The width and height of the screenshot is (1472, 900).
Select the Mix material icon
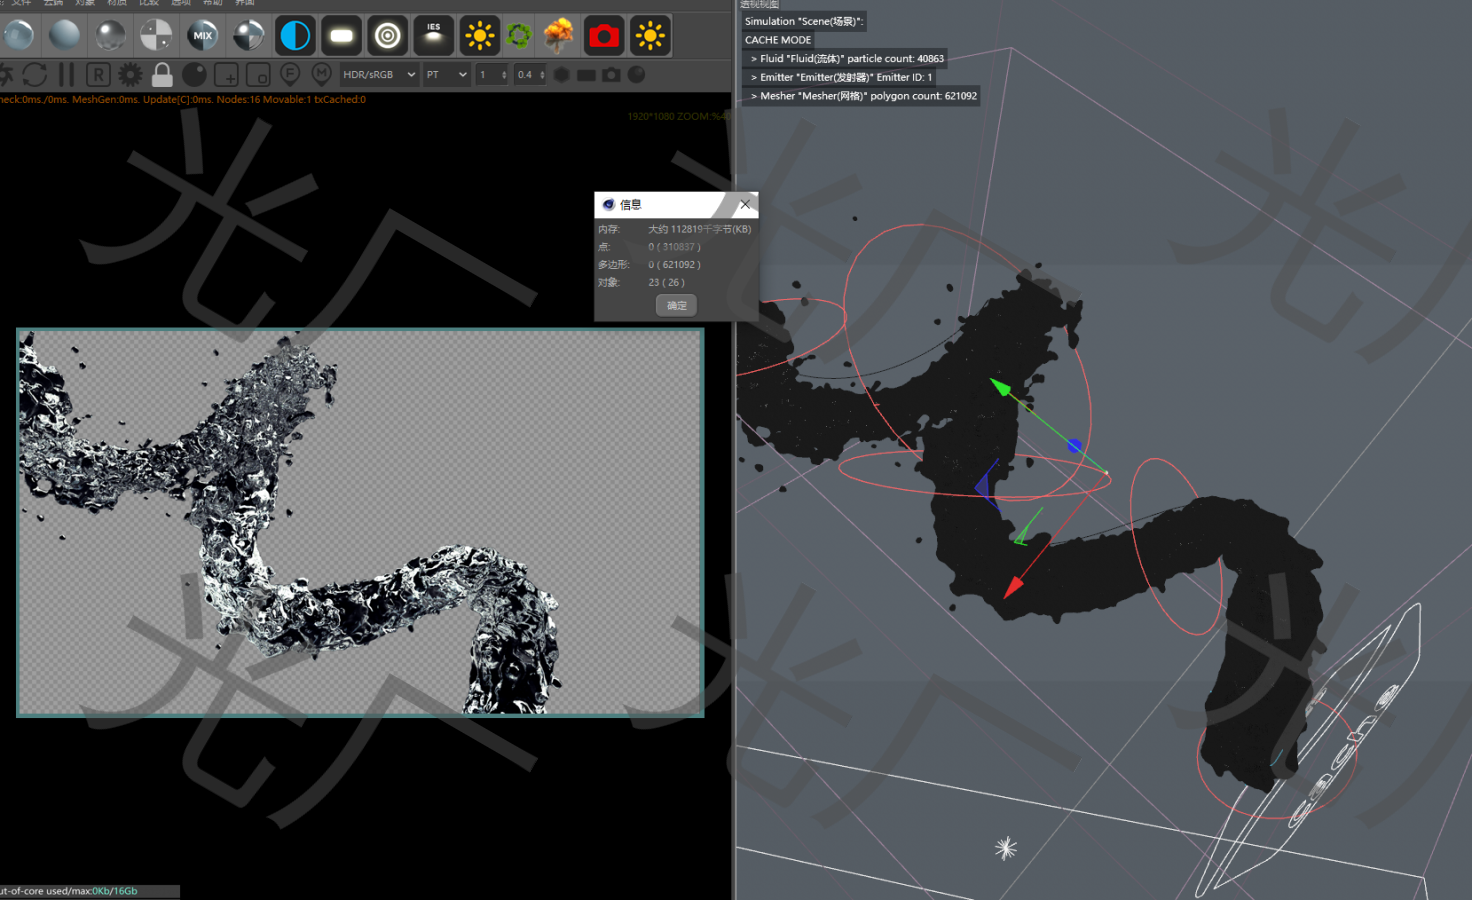tap(203, 35)
